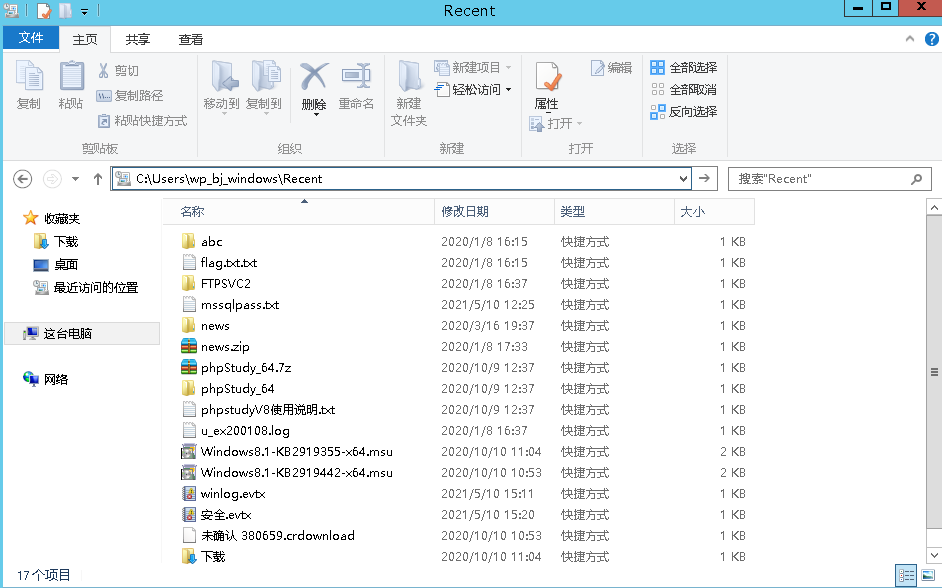Click the Cut scissors icon
The image size is (942, 588).
point(104,71)
